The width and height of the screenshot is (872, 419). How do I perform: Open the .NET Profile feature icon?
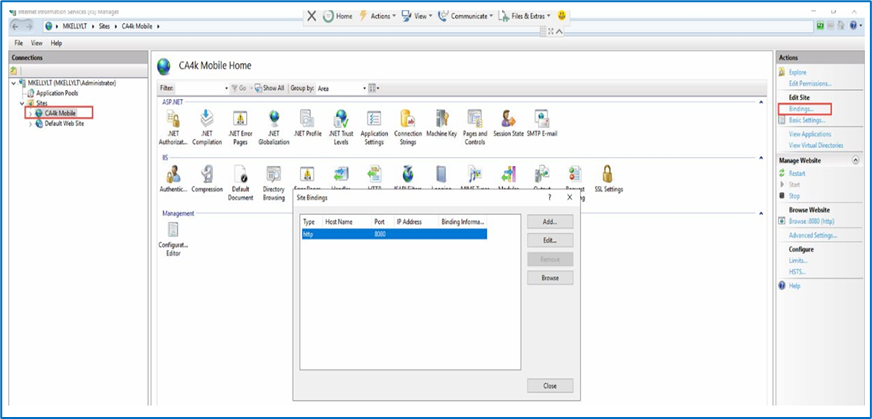(x=307, y=119)
